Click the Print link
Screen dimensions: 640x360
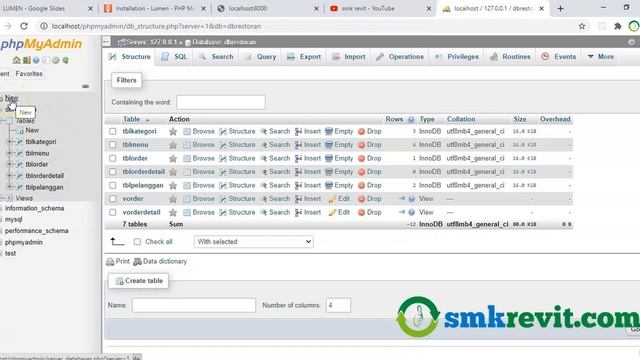click(118, 261)
